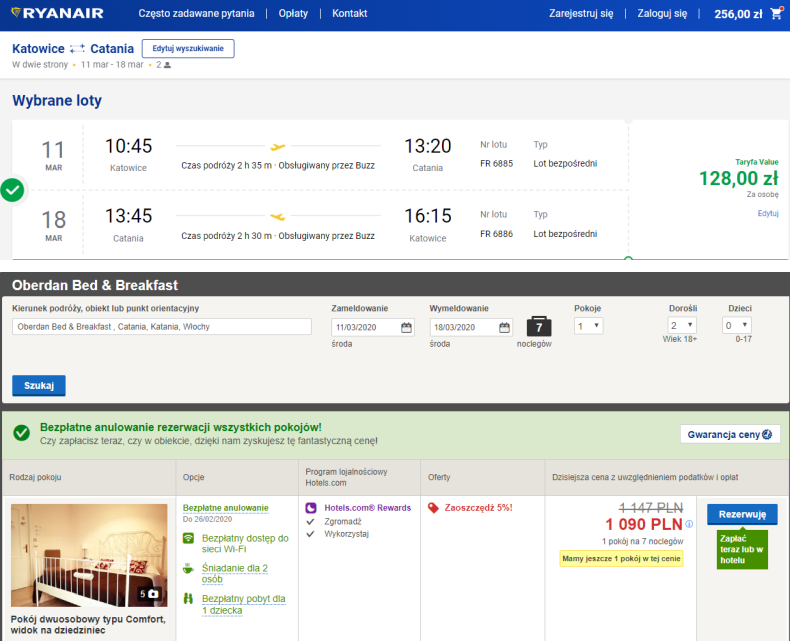Viewport: 790px width, 641px height.
Task: Click the price guarantee help icon
Action: (x=767, y=434)
